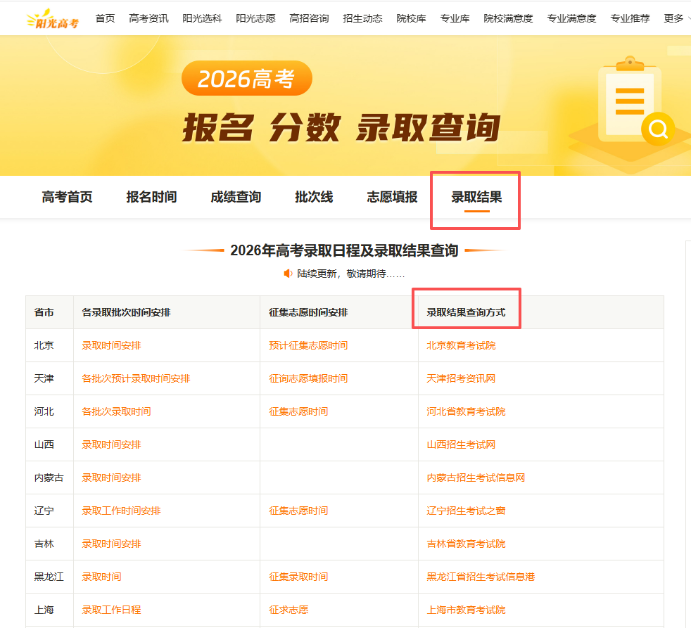Go to 院校库 in the top navigation

click(x=411, y=18)
